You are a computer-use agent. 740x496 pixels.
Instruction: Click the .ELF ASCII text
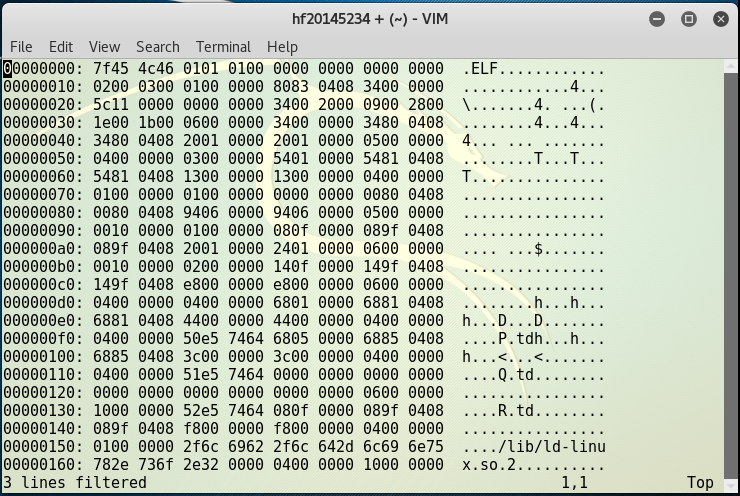(480, 68)
